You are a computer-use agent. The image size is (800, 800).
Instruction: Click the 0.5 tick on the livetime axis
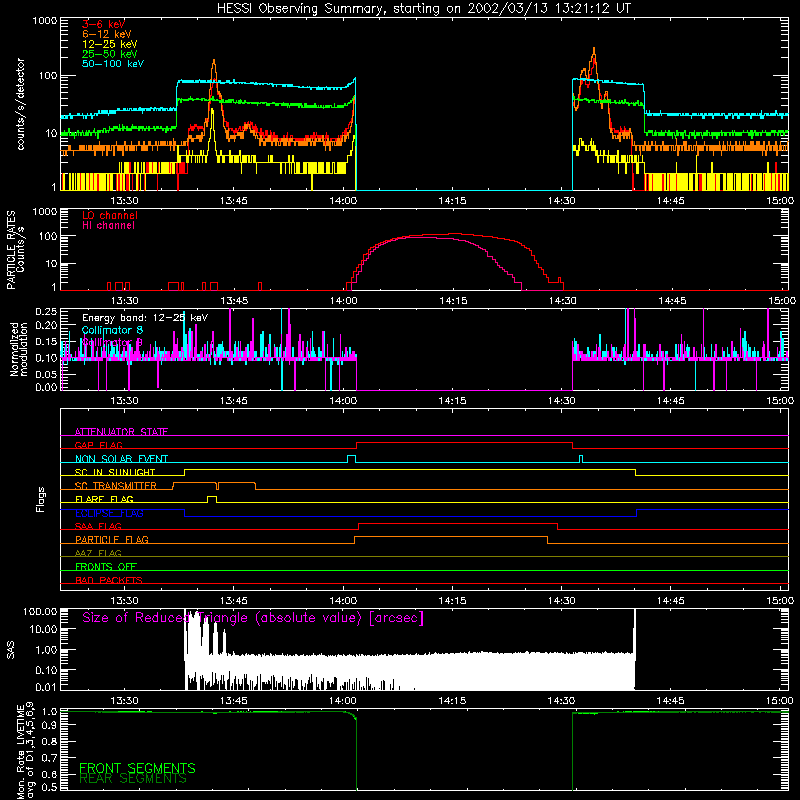point(49,787)
